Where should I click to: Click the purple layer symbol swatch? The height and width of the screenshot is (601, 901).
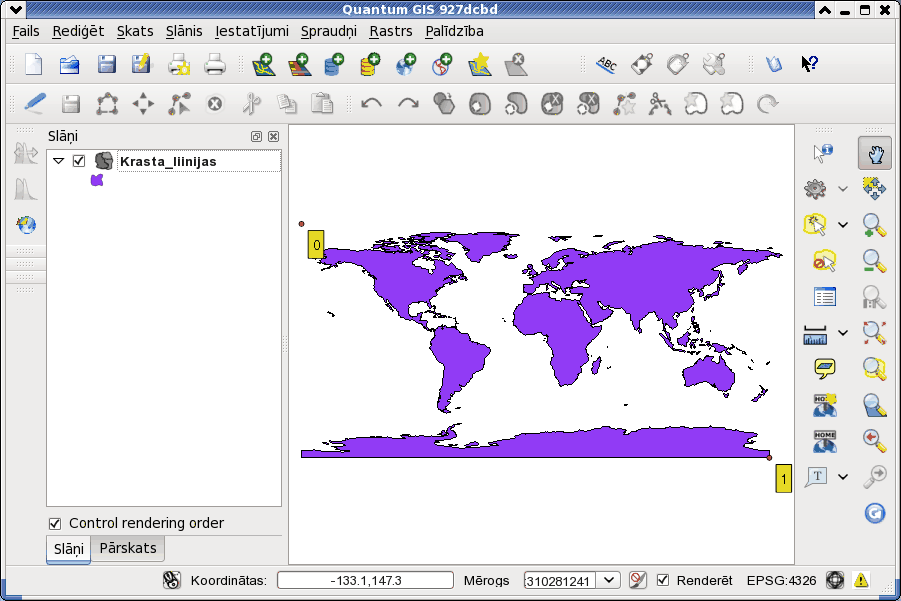click(x=97, y=180)
